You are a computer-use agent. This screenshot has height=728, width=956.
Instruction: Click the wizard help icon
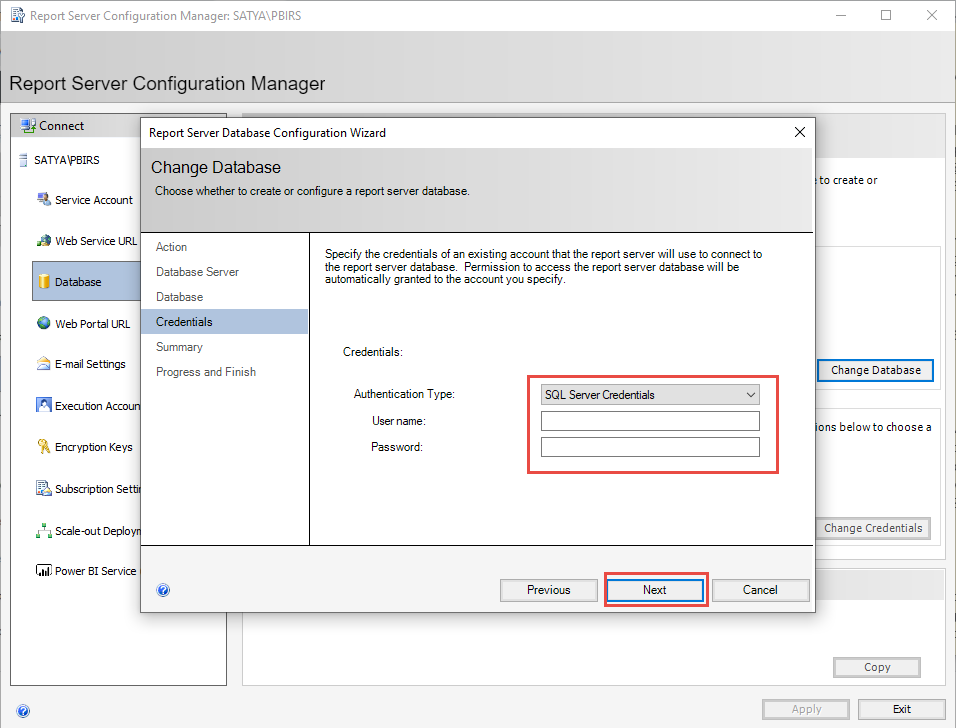[x=163, y=590]
